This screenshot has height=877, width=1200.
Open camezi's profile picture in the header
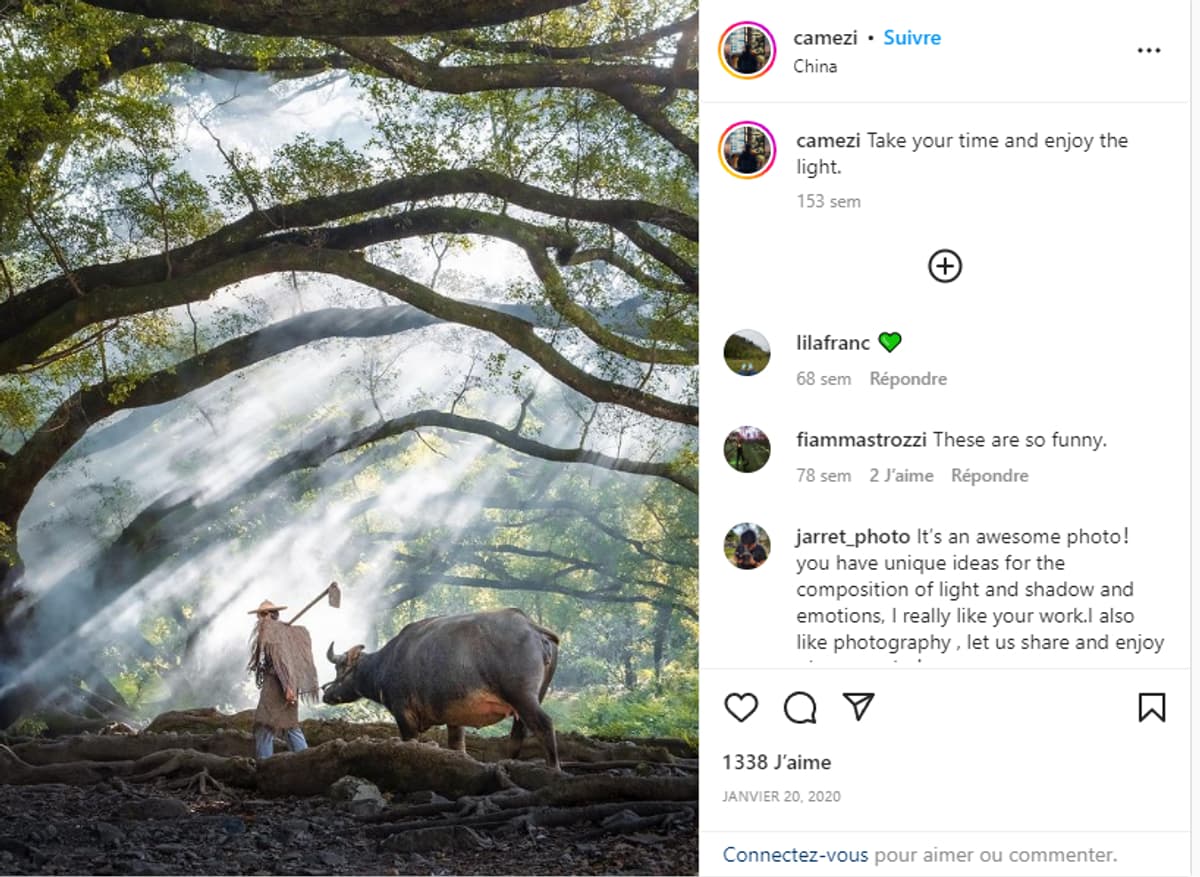(747, 50)
